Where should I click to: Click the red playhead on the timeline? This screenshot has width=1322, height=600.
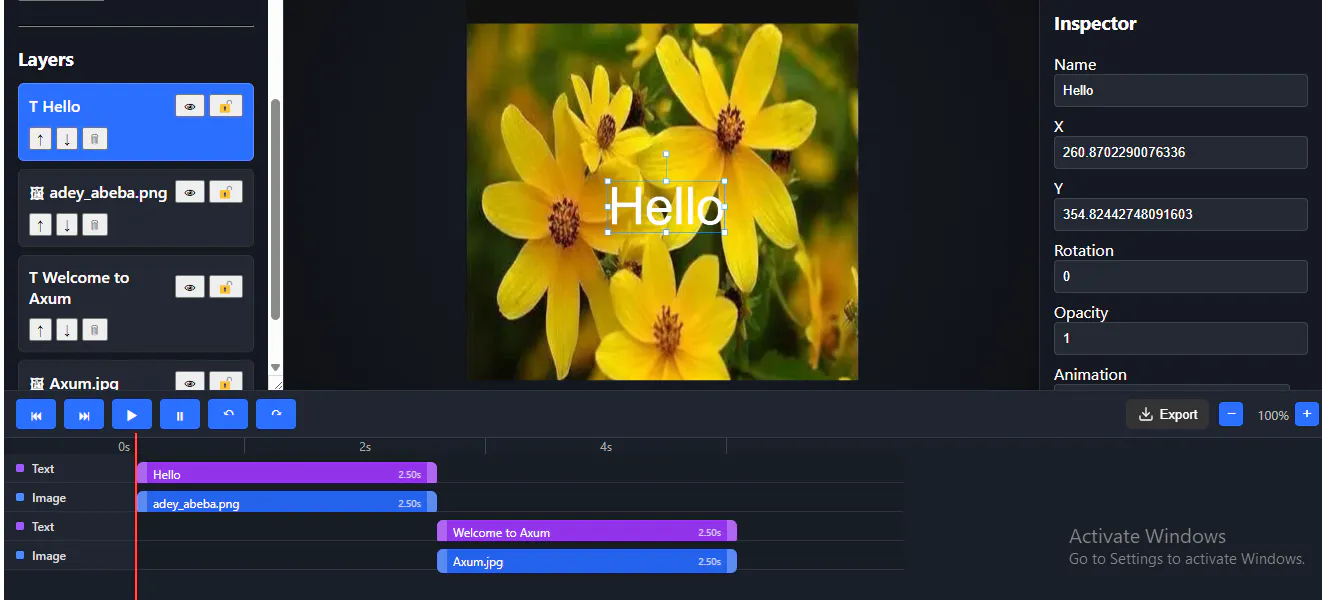pyautogui.click(x=135, y=515)
